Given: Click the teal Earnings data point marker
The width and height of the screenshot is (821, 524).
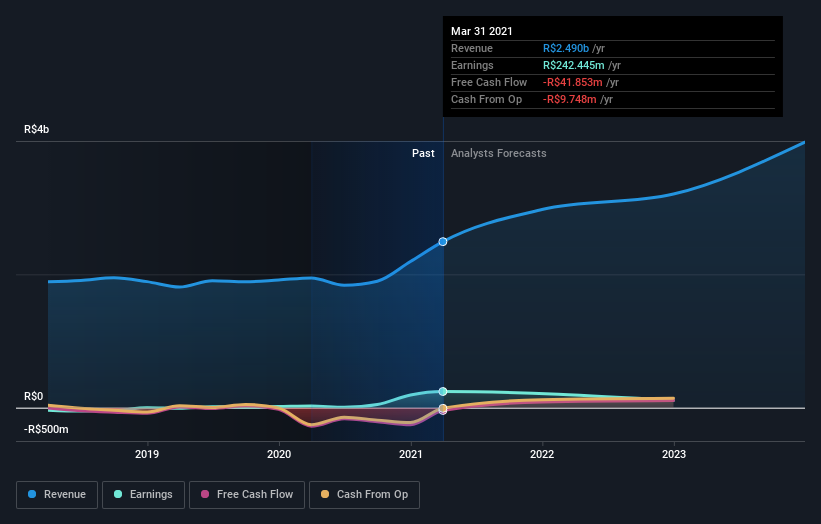Looking at the screenshot, I should [443, 391].
